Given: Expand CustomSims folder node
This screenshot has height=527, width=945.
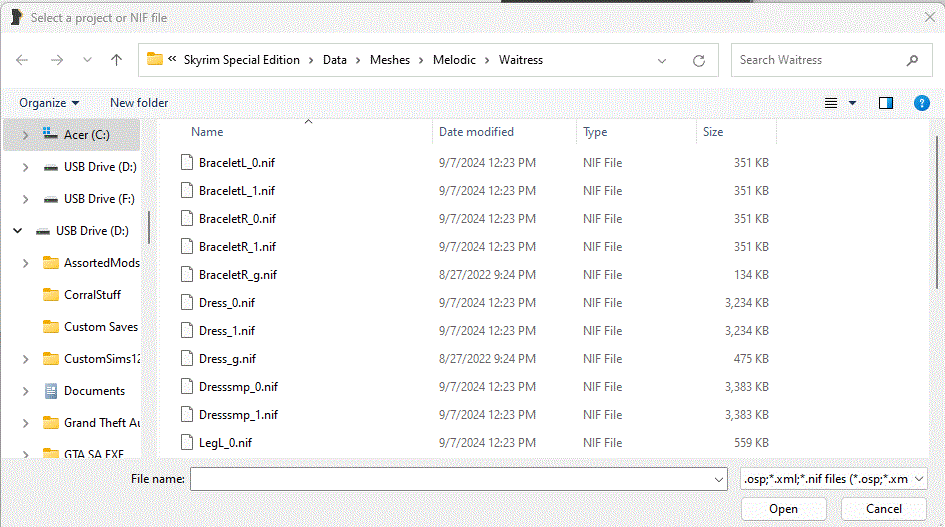Looking at the screenshot, I should coord(25,359).
